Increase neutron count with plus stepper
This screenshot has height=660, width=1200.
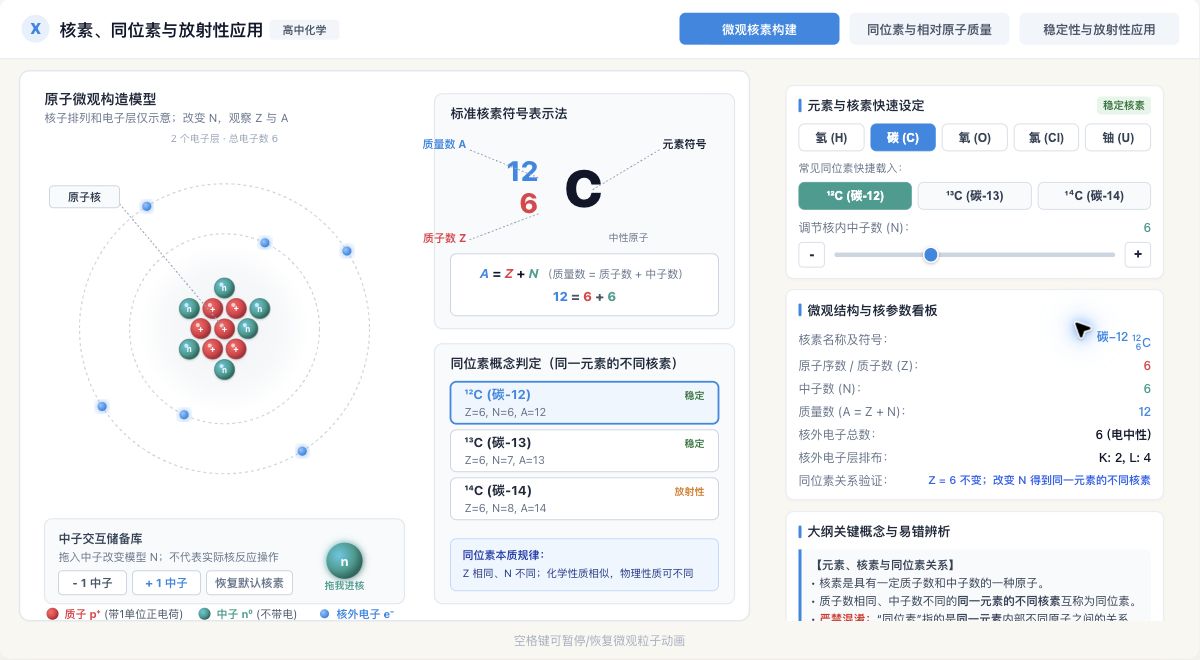tap(1137, 254)
